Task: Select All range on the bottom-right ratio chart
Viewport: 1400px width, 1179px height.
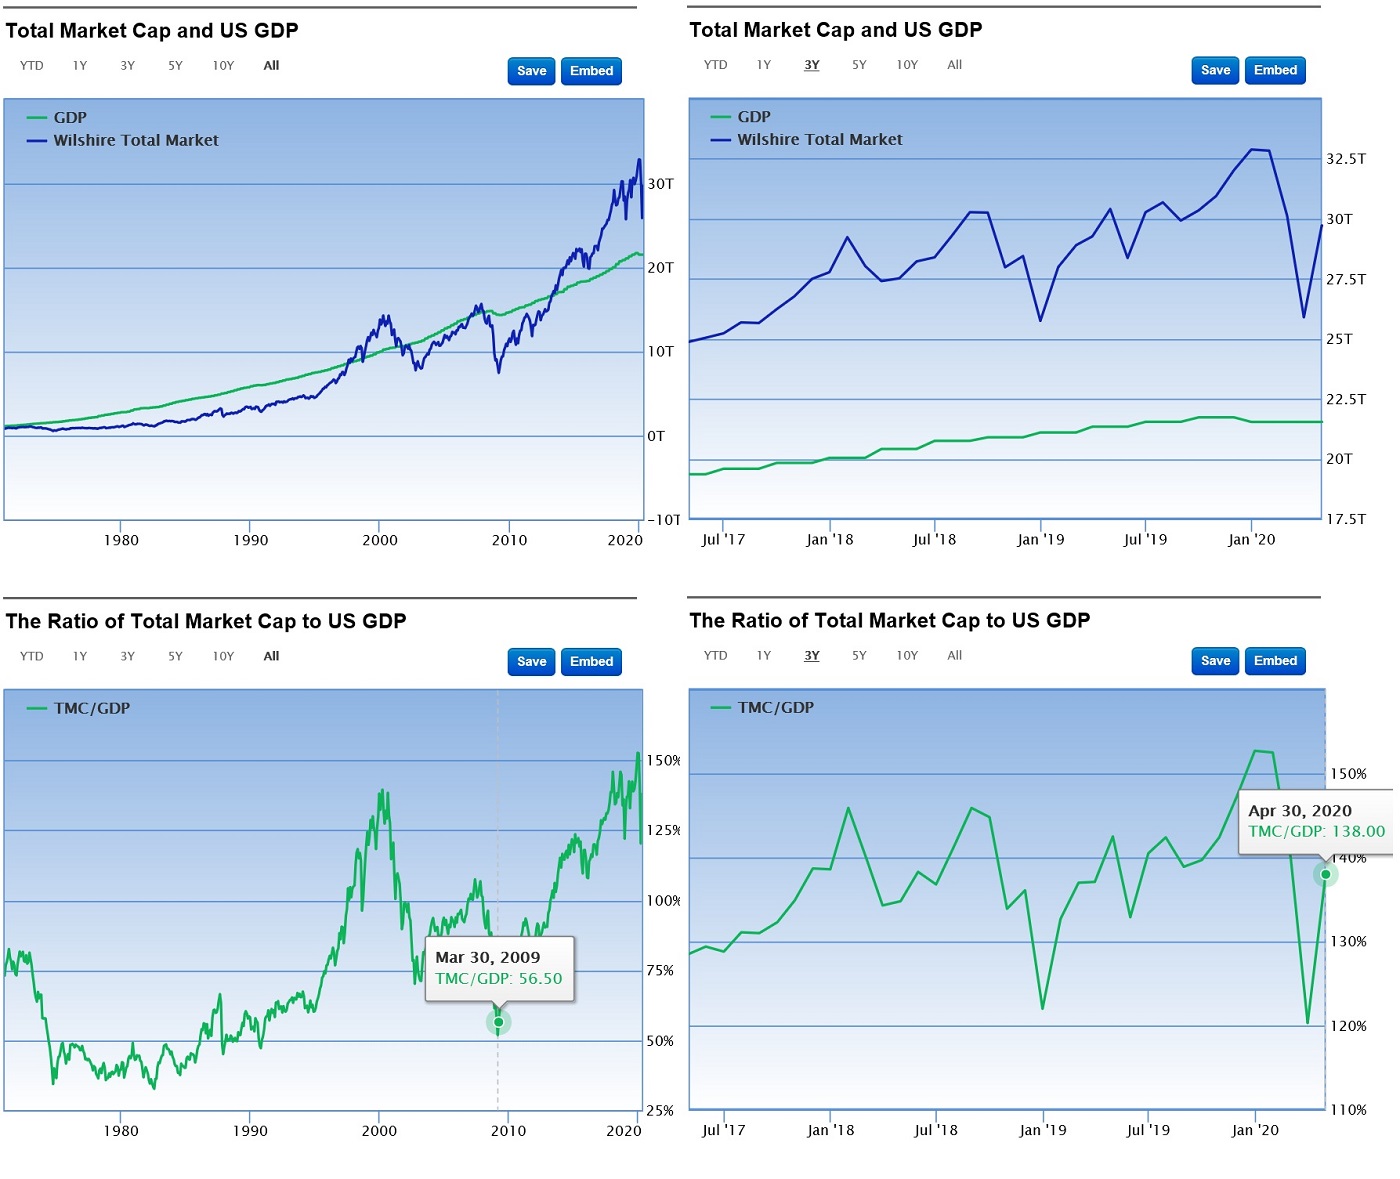Action: (x=954, y=655)
